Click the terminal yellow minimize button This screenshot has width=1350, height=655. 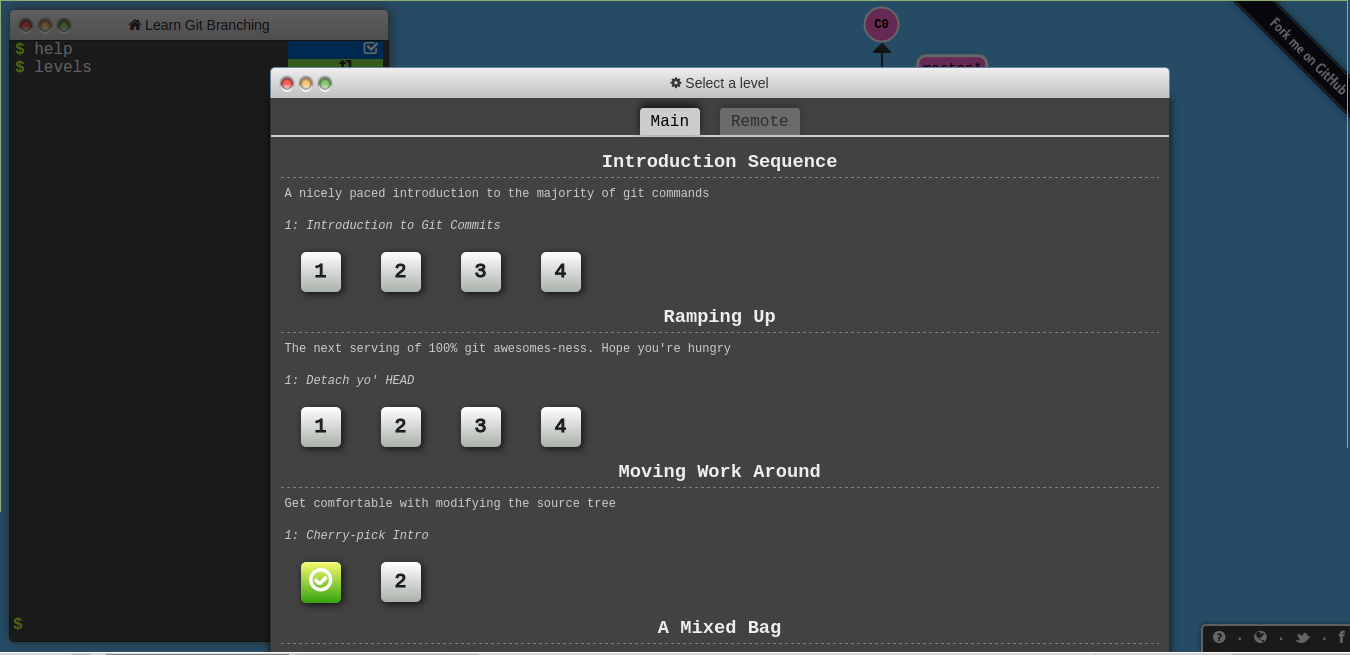(x=45, y=25)
